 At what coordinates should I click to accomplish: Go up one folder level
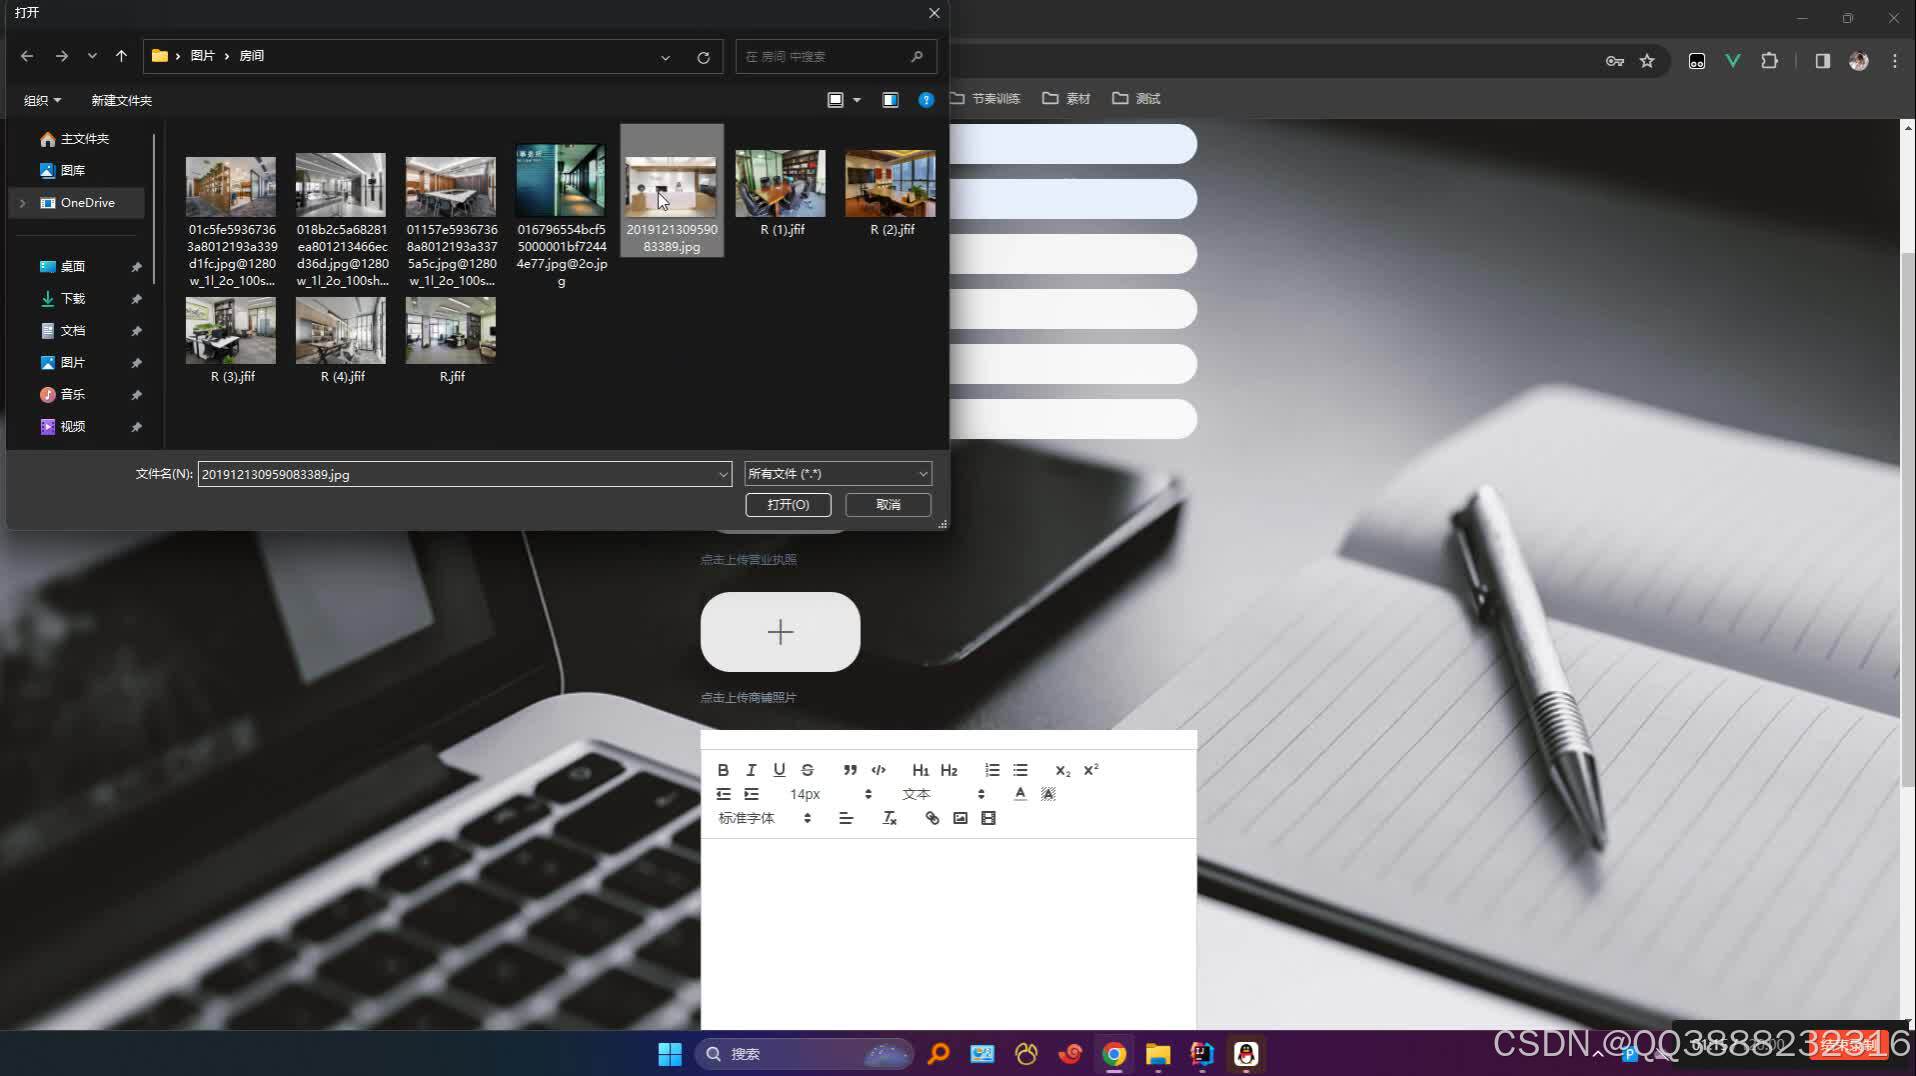[x=121, y=56]
